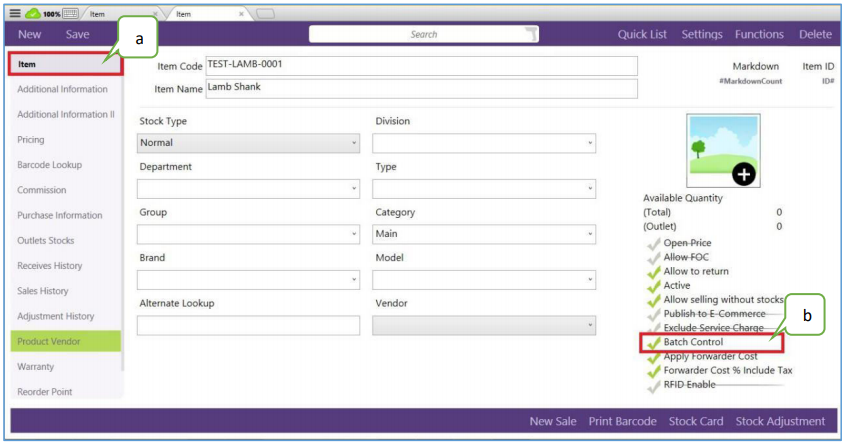Viewport: 847px width, 444px height.
Task: Toggle RFID Enable checkbox
Action: click(x=654, y=385)
